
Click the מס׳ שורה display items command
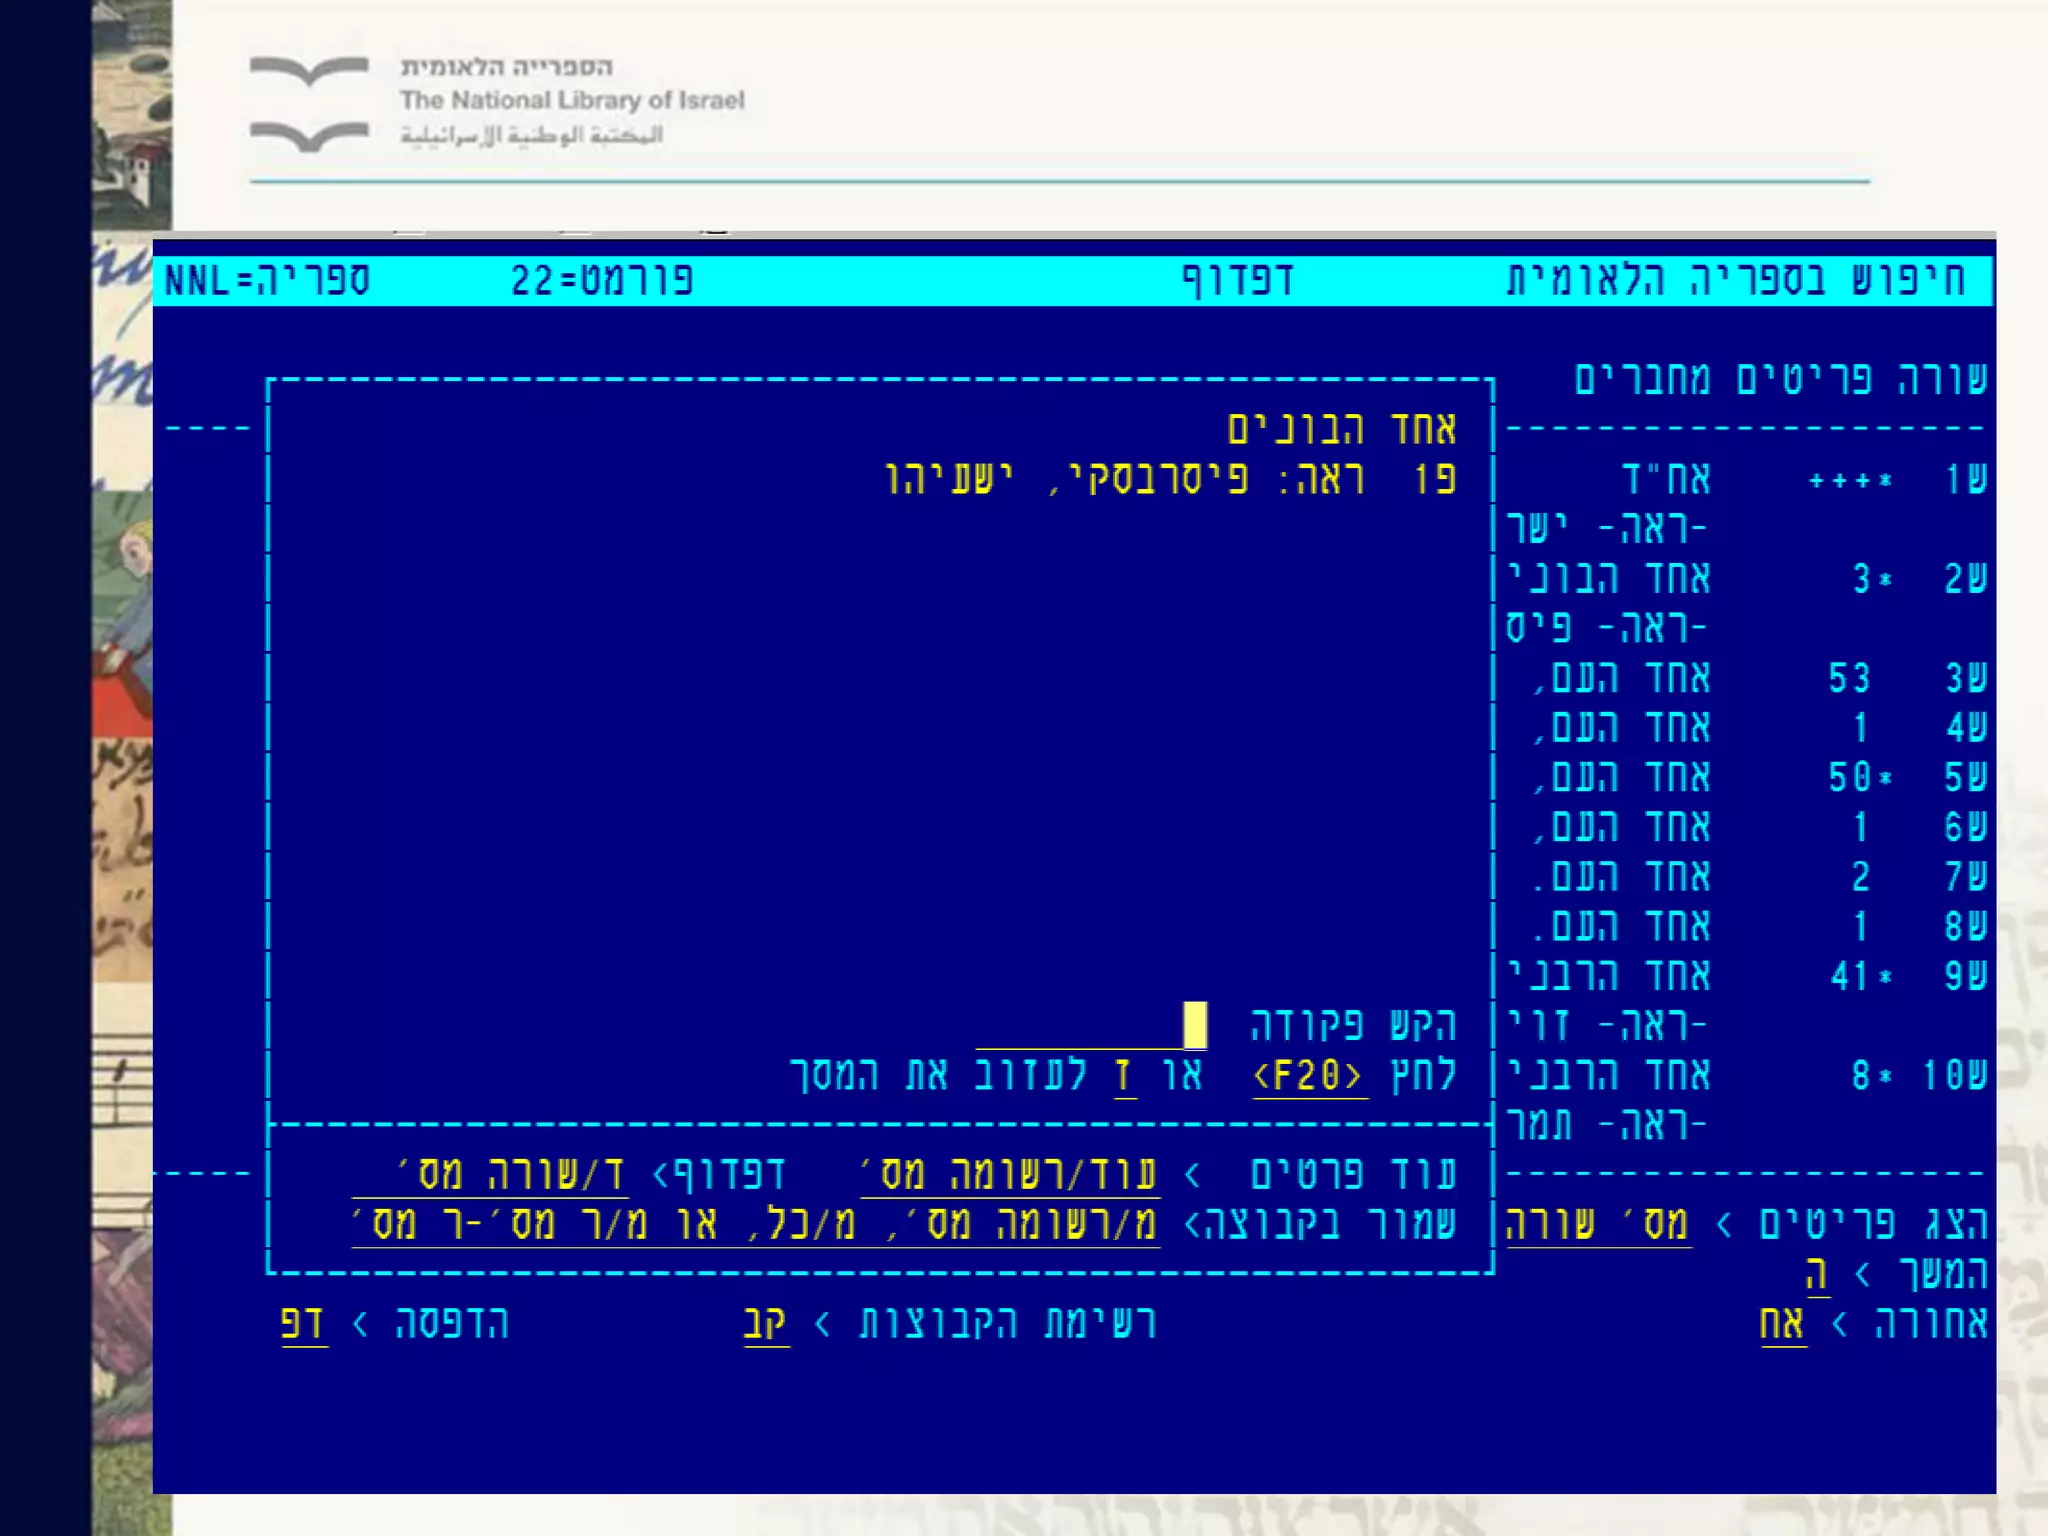tap(1598, 1224)
